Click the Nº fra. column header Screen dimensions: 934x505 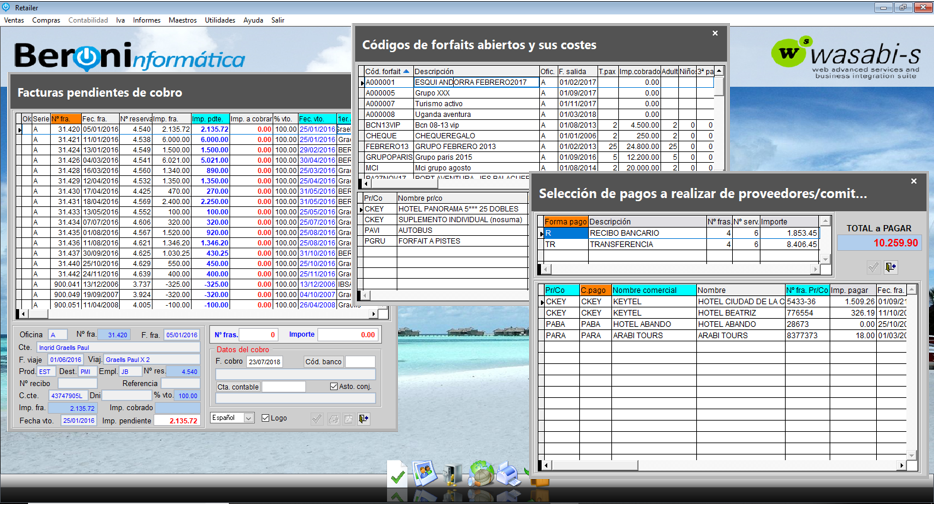click(66, 119)
